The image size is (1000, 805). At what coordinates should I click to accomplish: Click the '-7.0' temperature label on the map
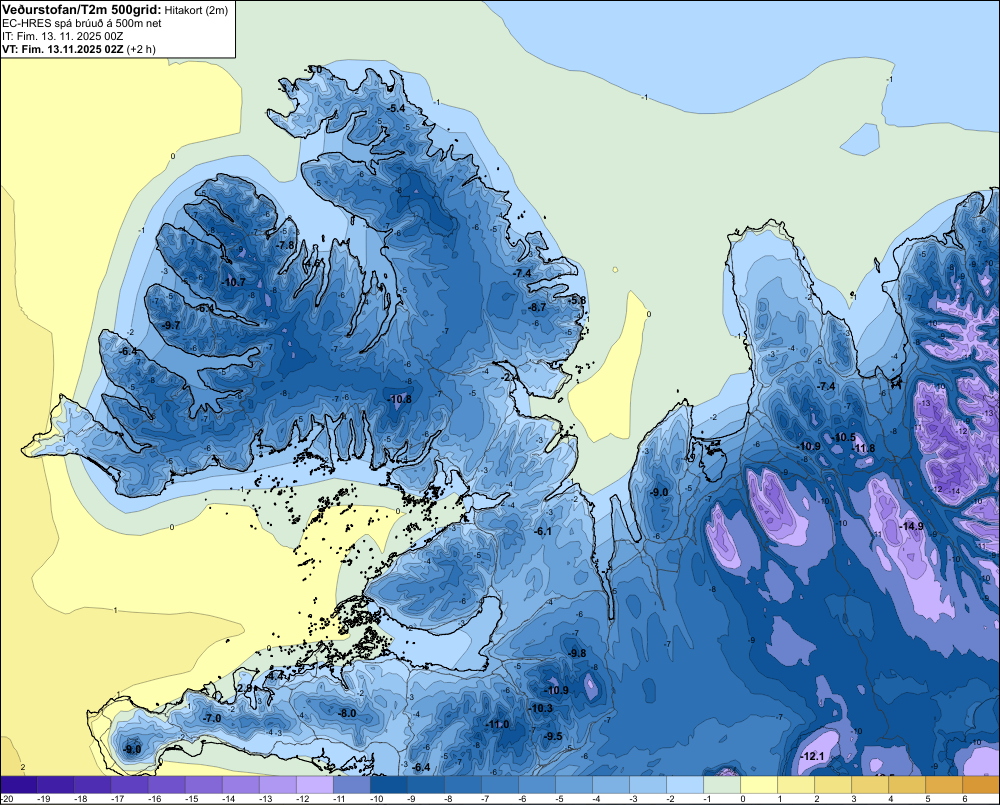coord(212,718)
